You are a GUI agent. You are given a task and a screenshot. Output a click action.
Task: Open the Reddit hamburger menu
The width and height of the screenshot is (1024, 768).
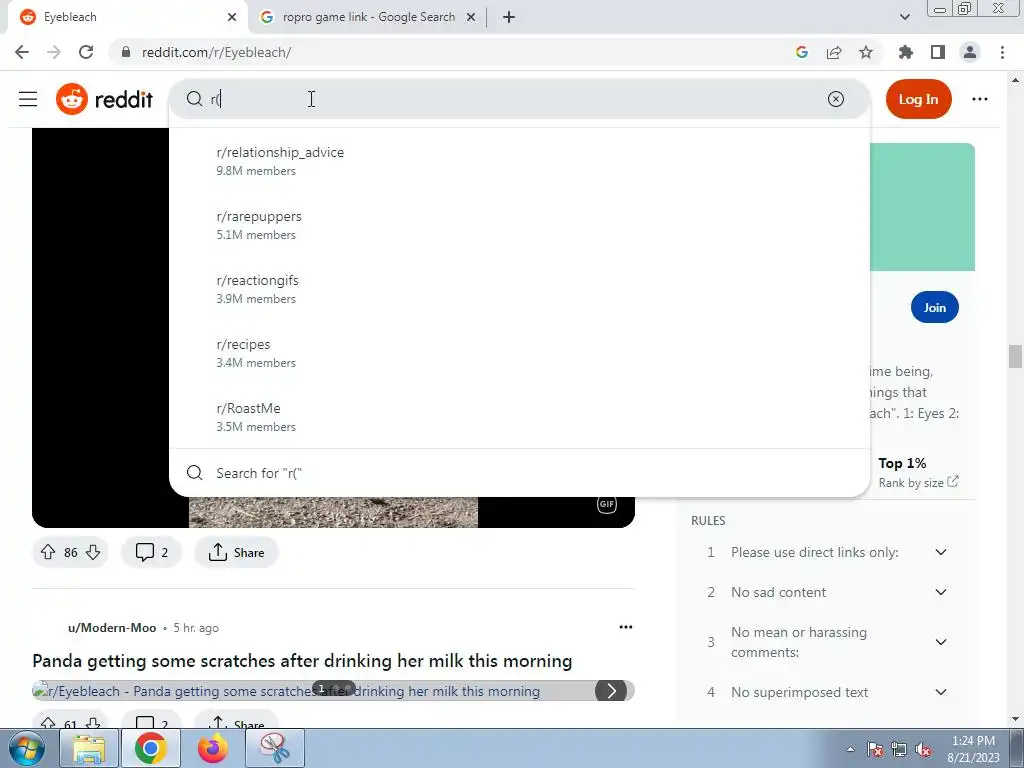pos(28,99)
